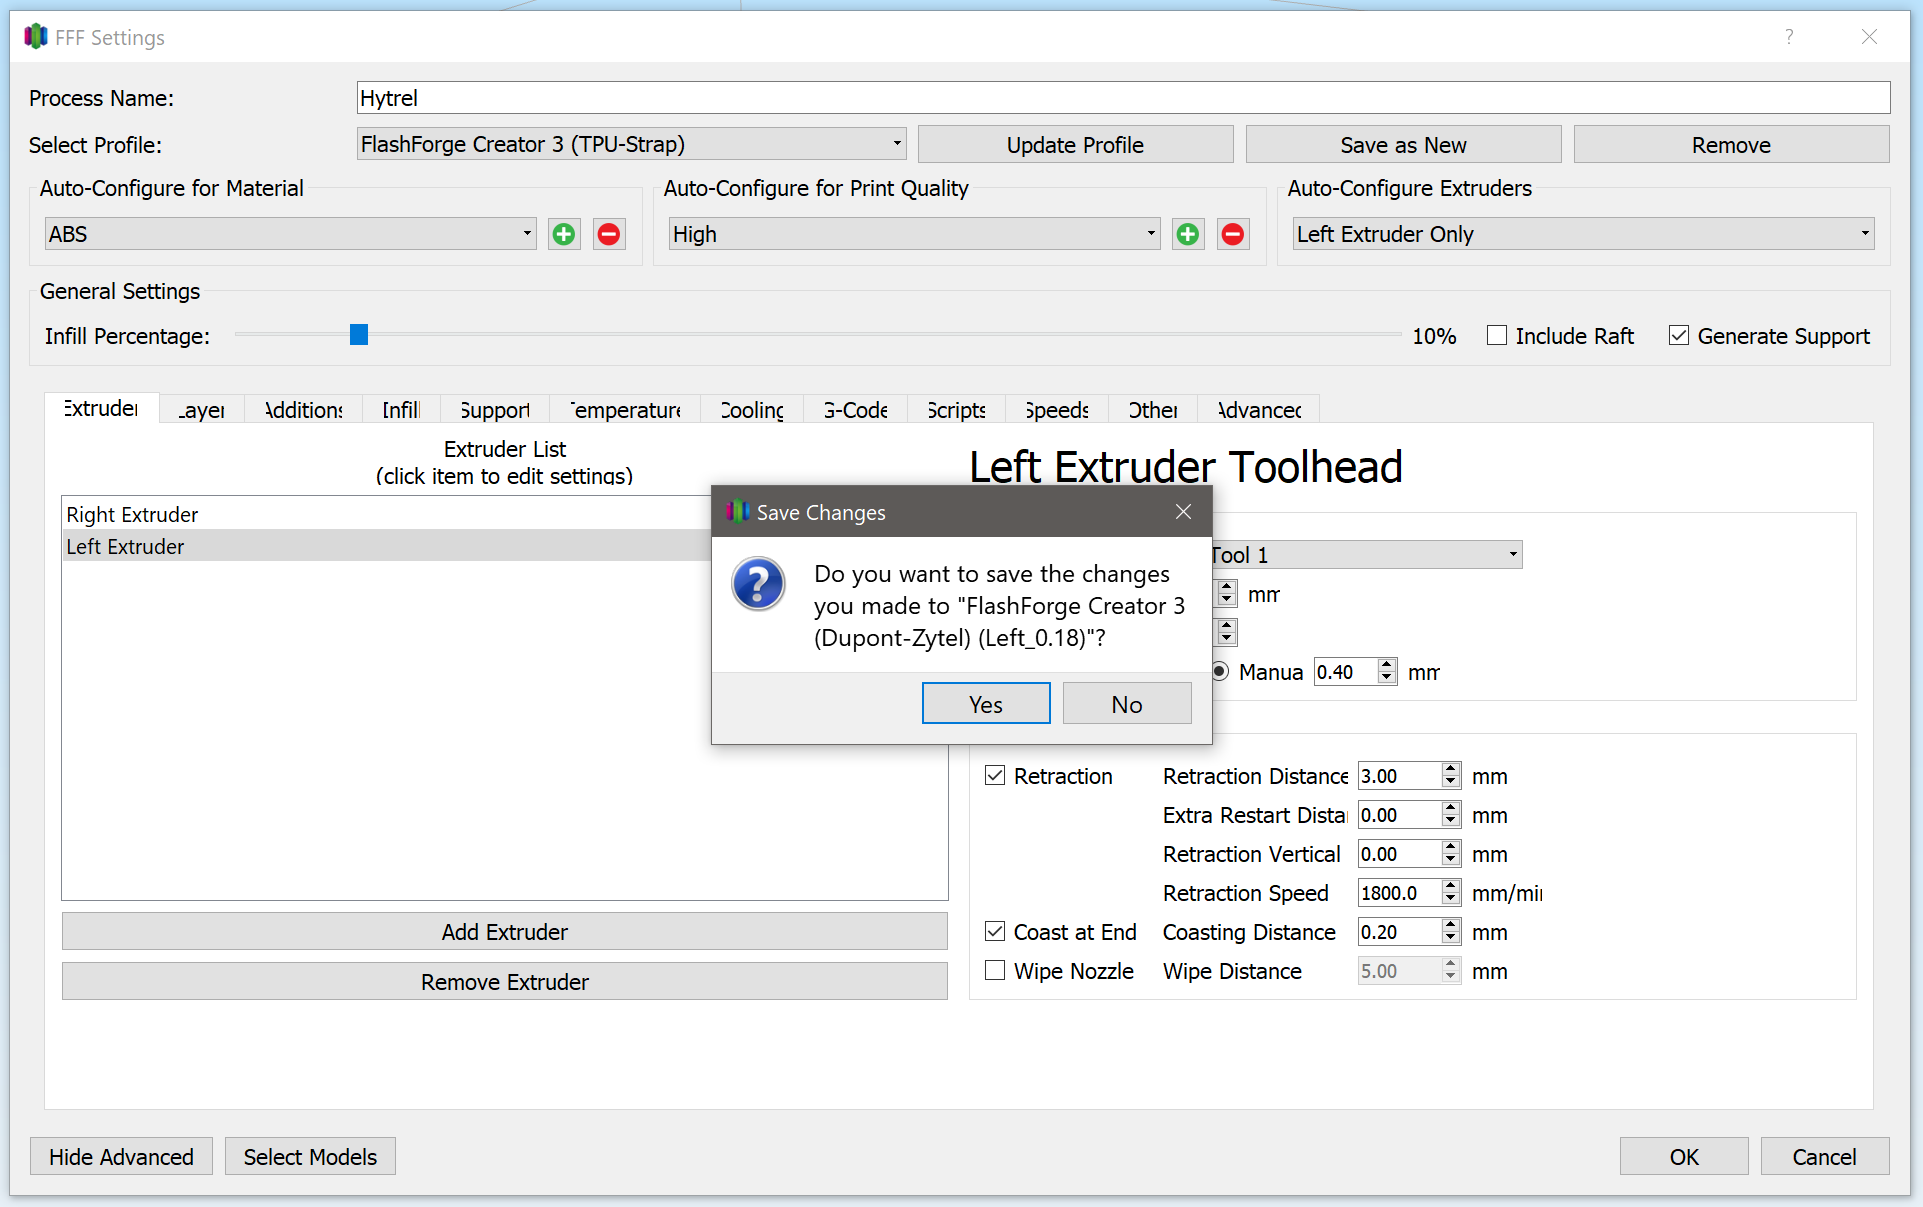Open the Speeds tab
The image size is (1923, 1207).
[1057, 410]
